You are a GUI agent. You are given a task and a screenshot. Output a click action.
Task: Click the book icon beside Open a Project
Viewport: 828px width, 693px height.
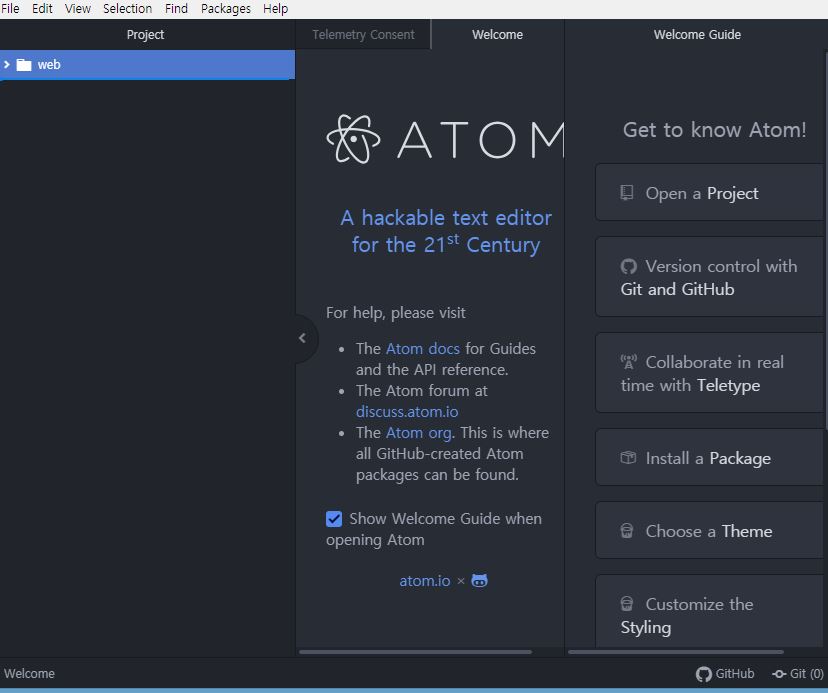coord(627,193)
